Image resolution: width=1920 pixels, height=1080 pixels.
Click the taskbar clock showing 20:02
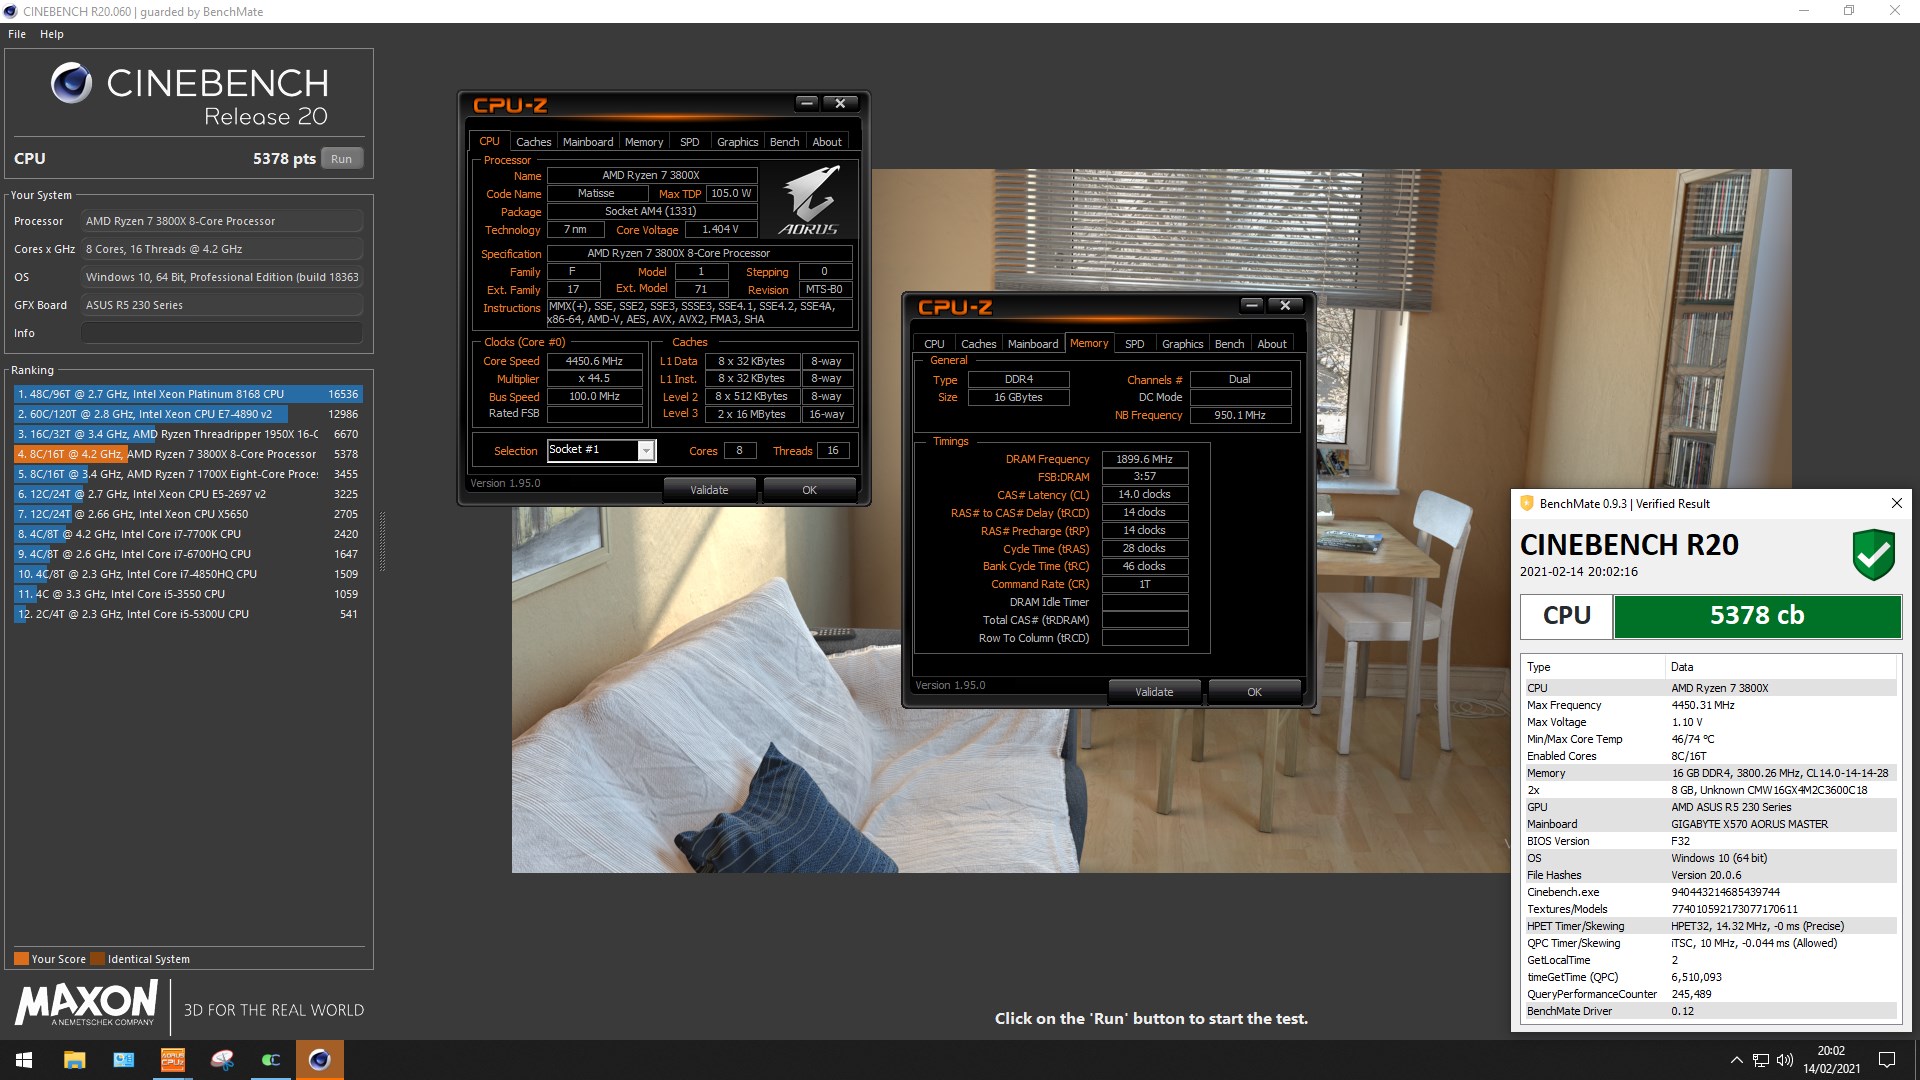tap(1831, 1060)
